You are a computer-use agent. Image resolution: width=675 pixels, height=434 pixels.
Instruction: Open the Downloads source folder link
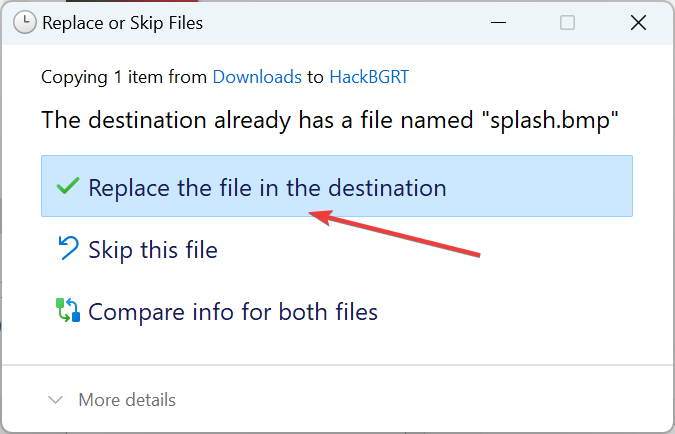257,76
